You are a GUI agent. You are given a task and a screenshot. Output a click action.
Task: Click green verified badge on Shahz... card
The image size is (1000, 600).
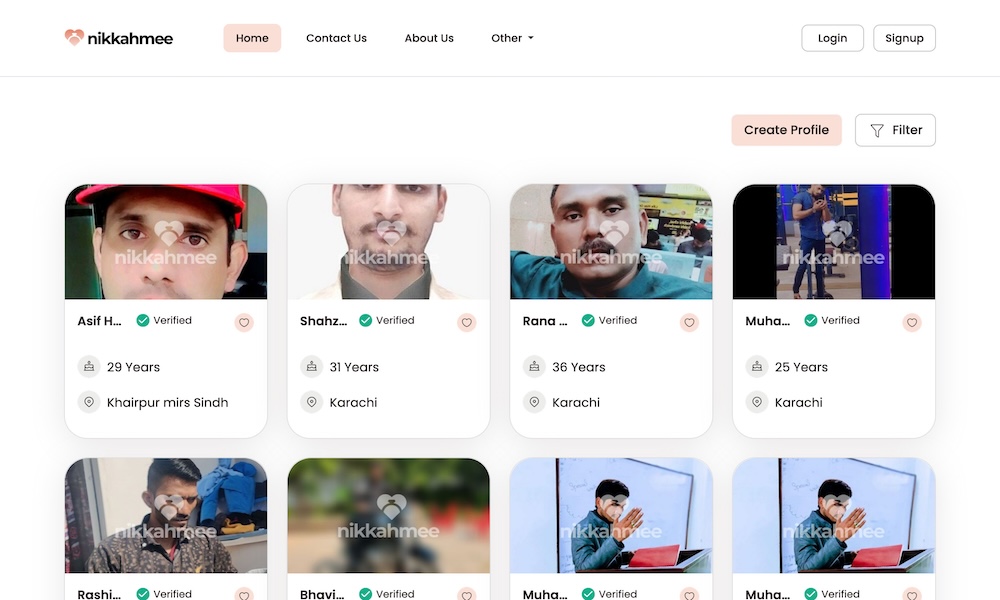point(366,321)
